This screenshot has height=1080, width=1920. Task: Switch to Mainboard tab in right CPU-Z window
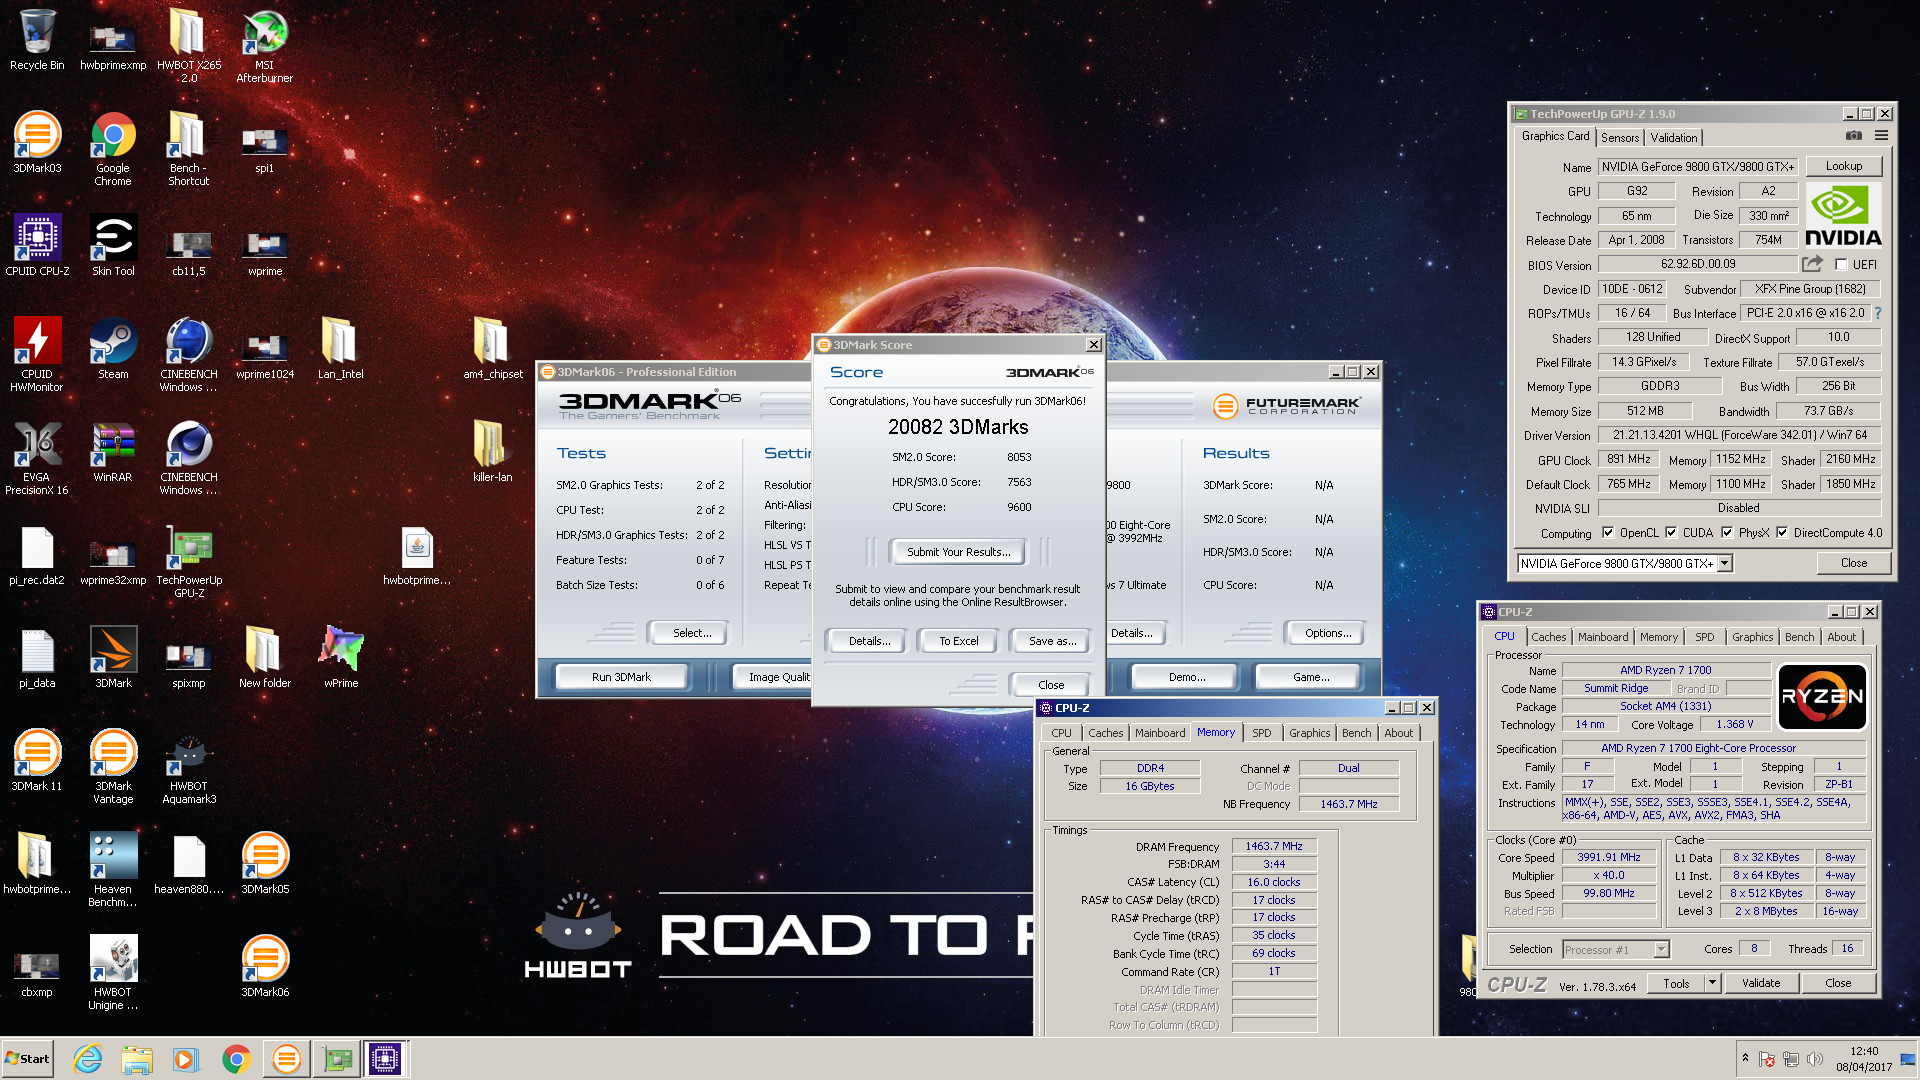tap(1603, 637)
